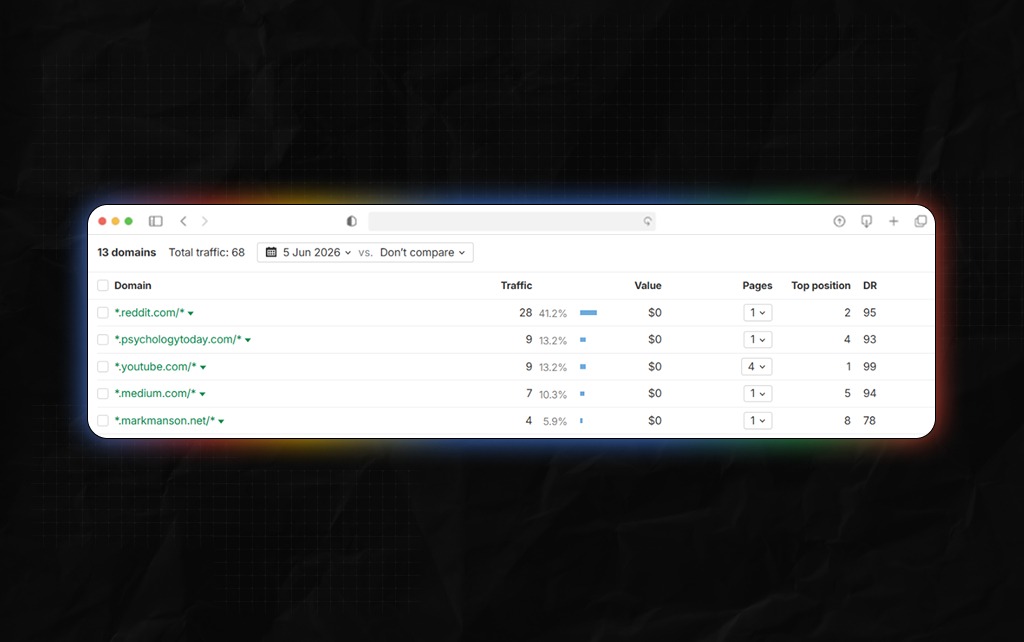Image resolution: width=1024 pixels, height=642 pixels.
Task: Expand pages dropdown for medium.com row
Action: click(x=758, y=394)
